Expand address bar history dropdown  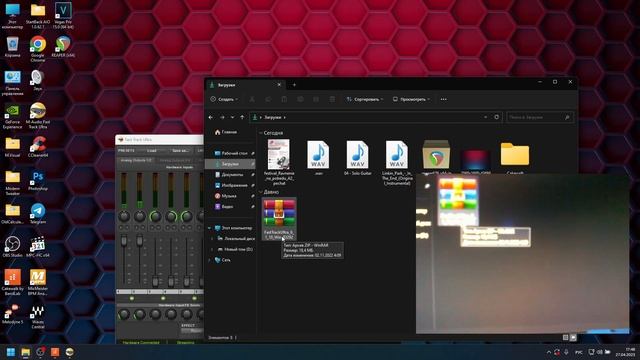(485, 117)
